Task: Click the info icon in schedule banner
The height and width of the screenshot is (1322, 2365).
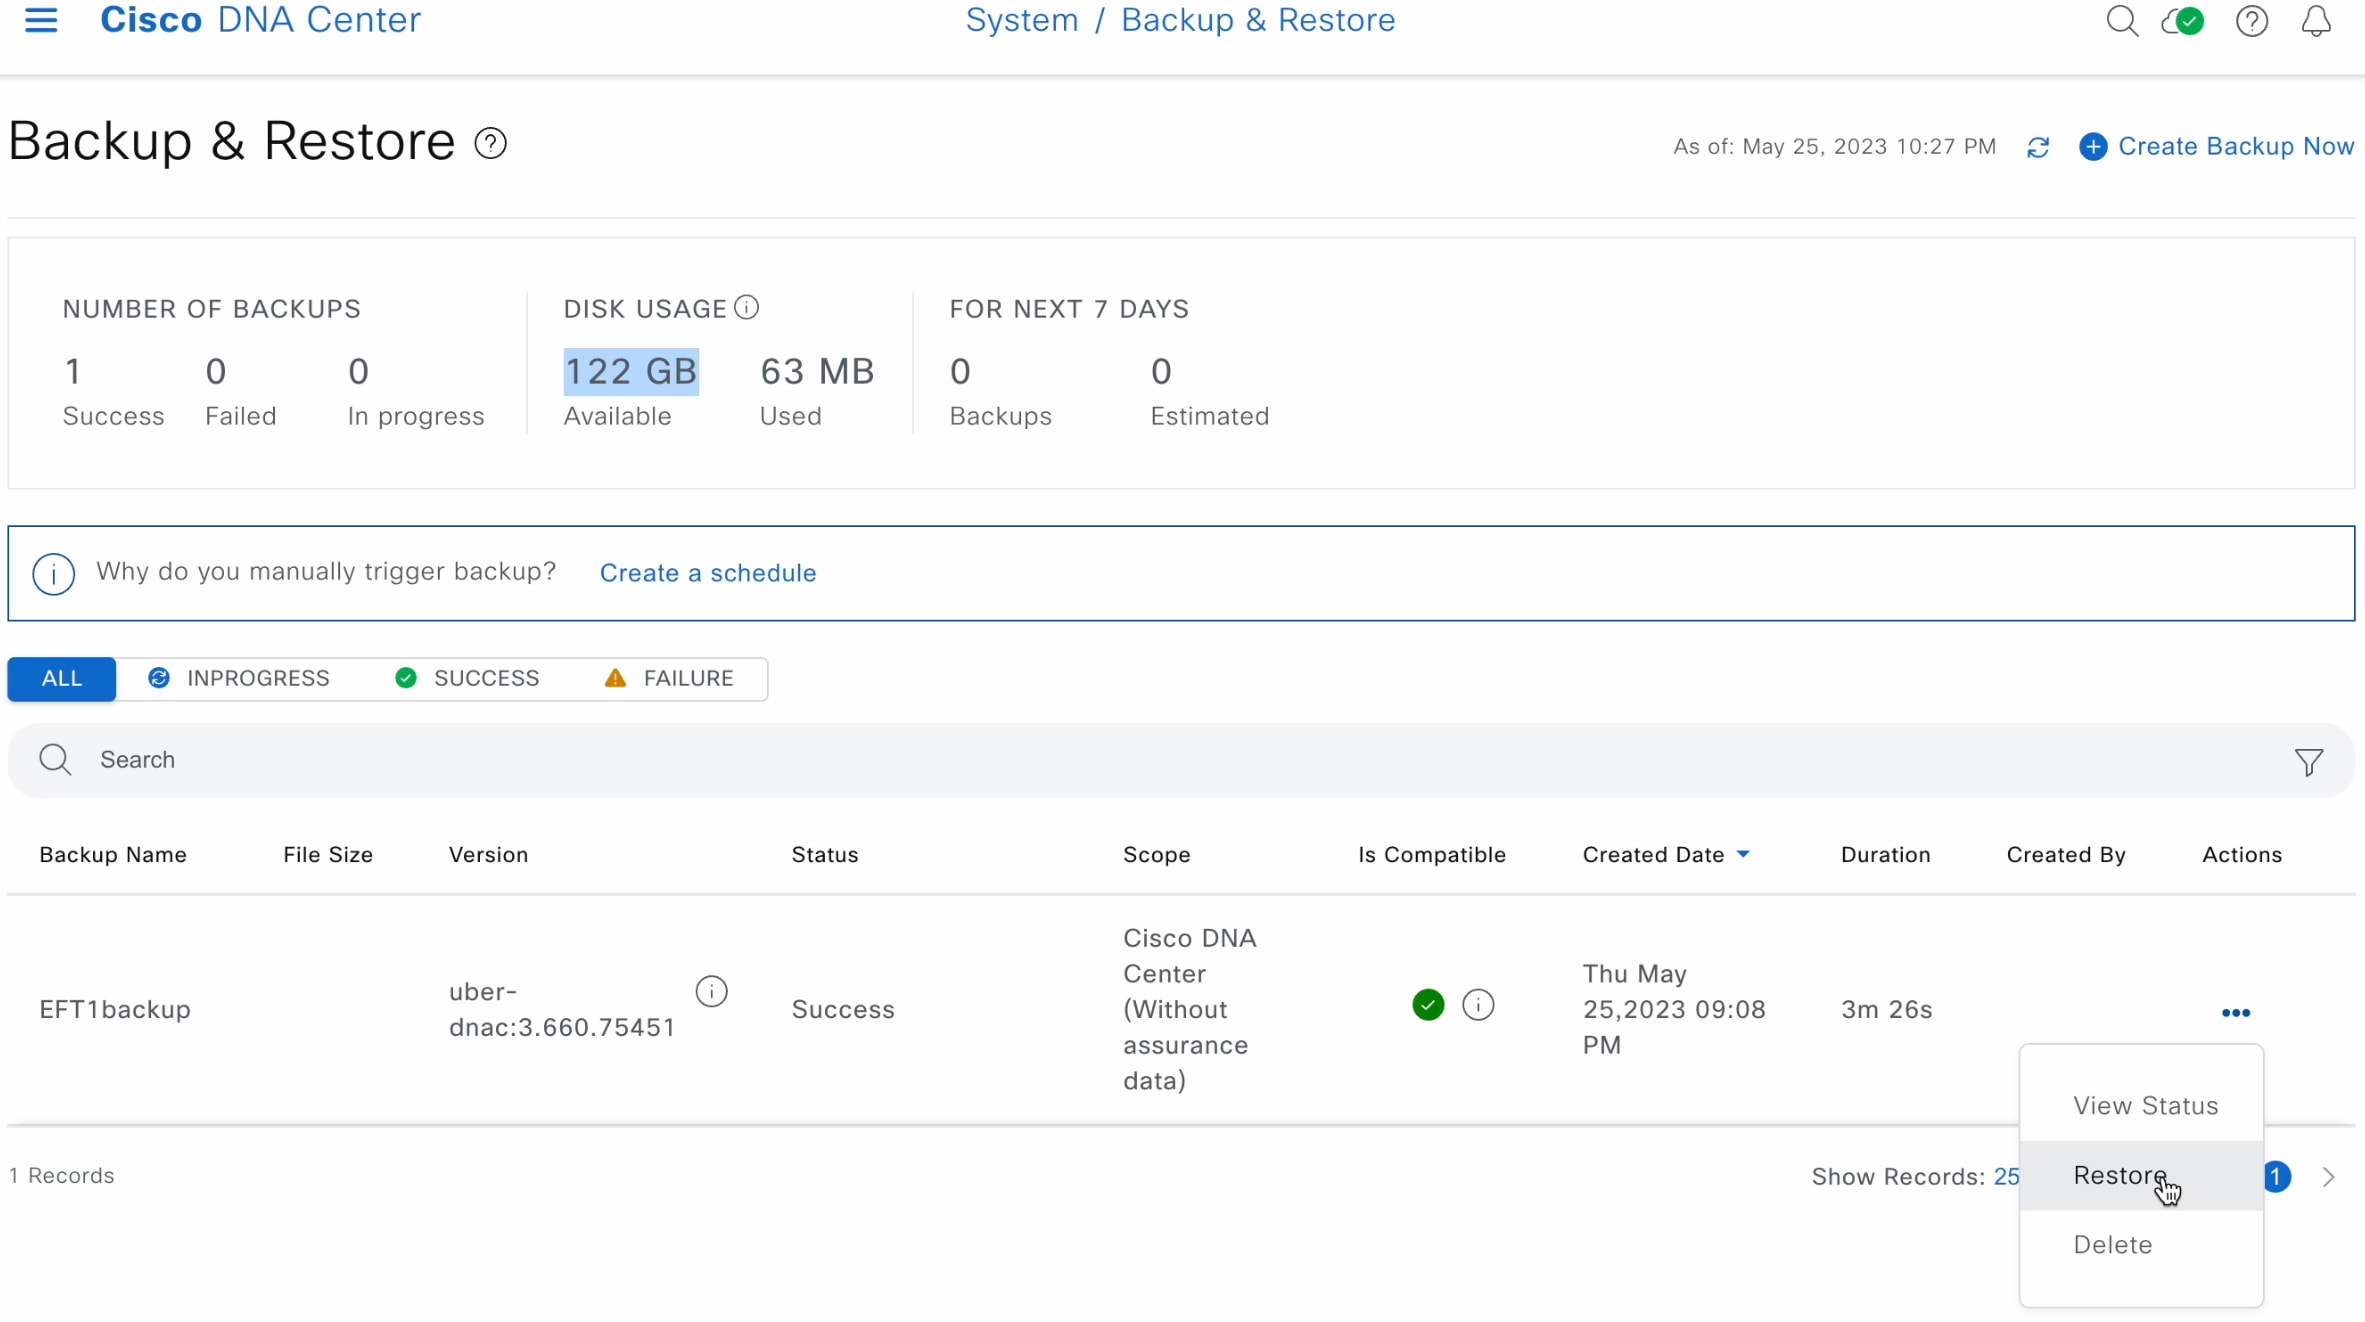Action: click(x=54, y=574)
